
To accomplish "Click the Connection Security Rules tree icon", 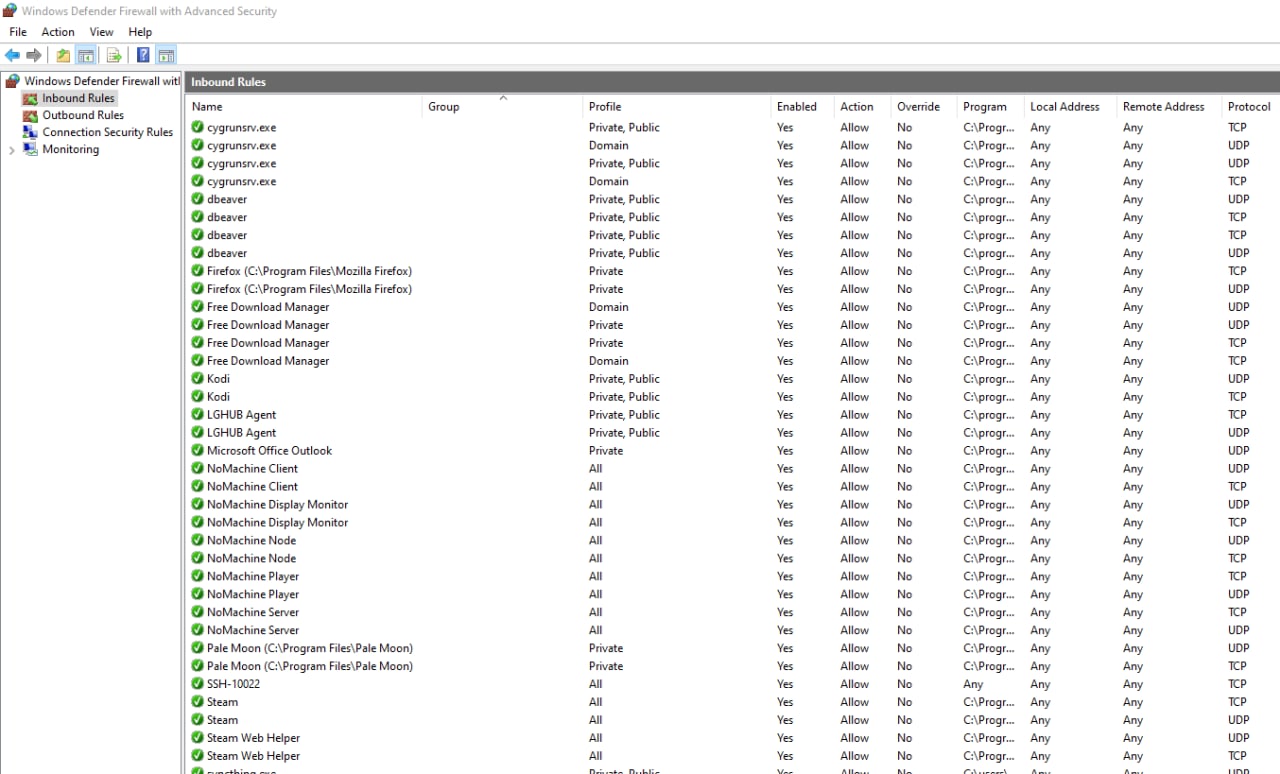I will coord(31,132).
